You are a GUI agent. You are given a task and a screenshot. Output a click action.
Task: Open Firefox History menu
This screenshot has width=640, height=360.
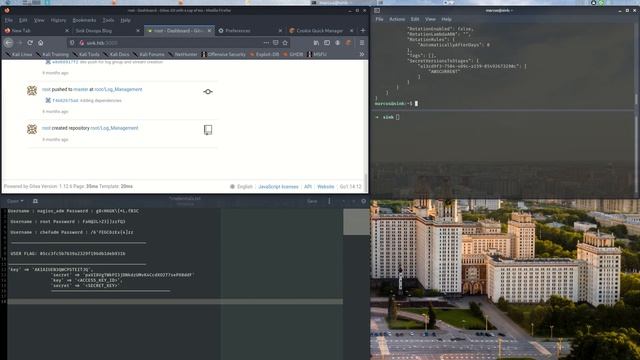point(58,20)
